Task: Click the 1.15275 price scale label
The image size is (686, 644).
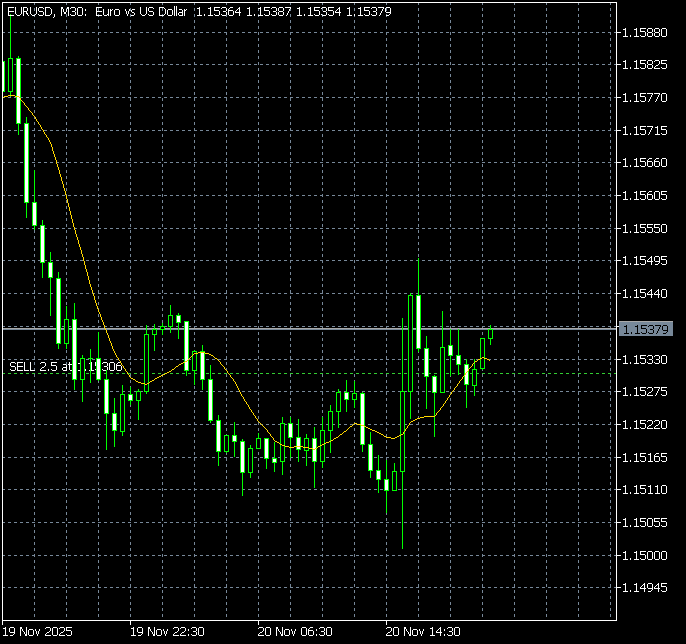Action: pos(644,392)
